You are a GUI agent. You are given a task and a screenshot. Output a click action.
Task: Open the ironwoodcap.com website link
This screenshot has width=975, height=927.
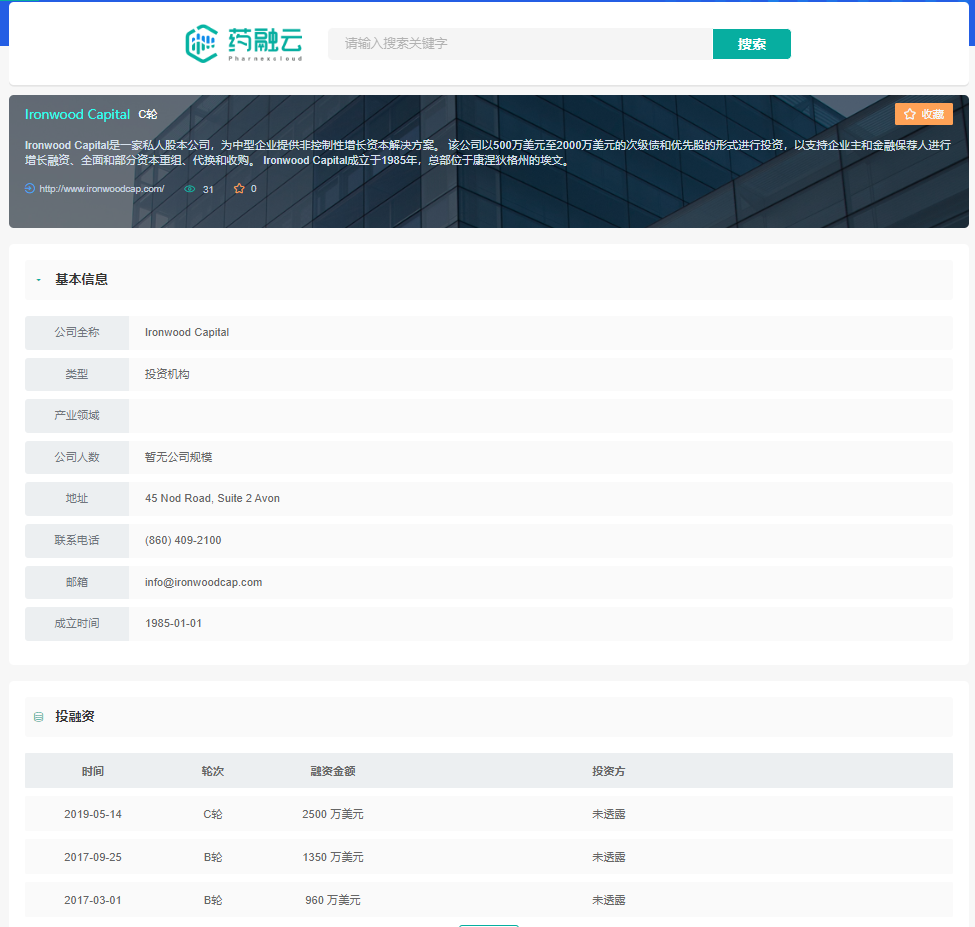coord(101,188)
